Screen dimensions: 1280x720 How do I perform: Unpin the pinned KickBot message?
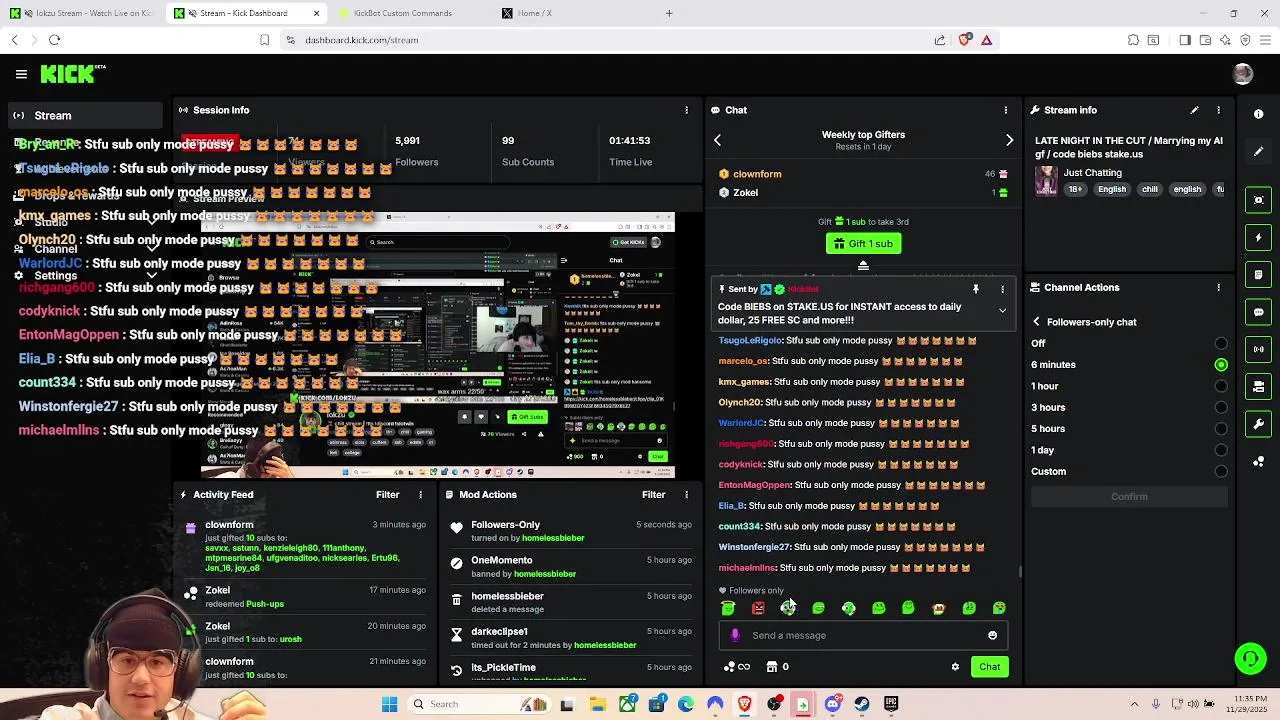976,289
